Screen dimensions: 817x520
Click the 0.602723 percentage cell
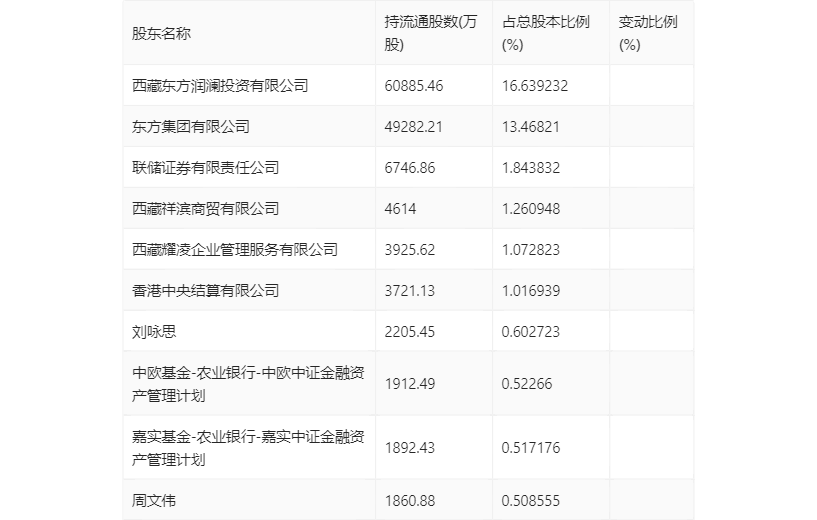click(x=530, y=332)
